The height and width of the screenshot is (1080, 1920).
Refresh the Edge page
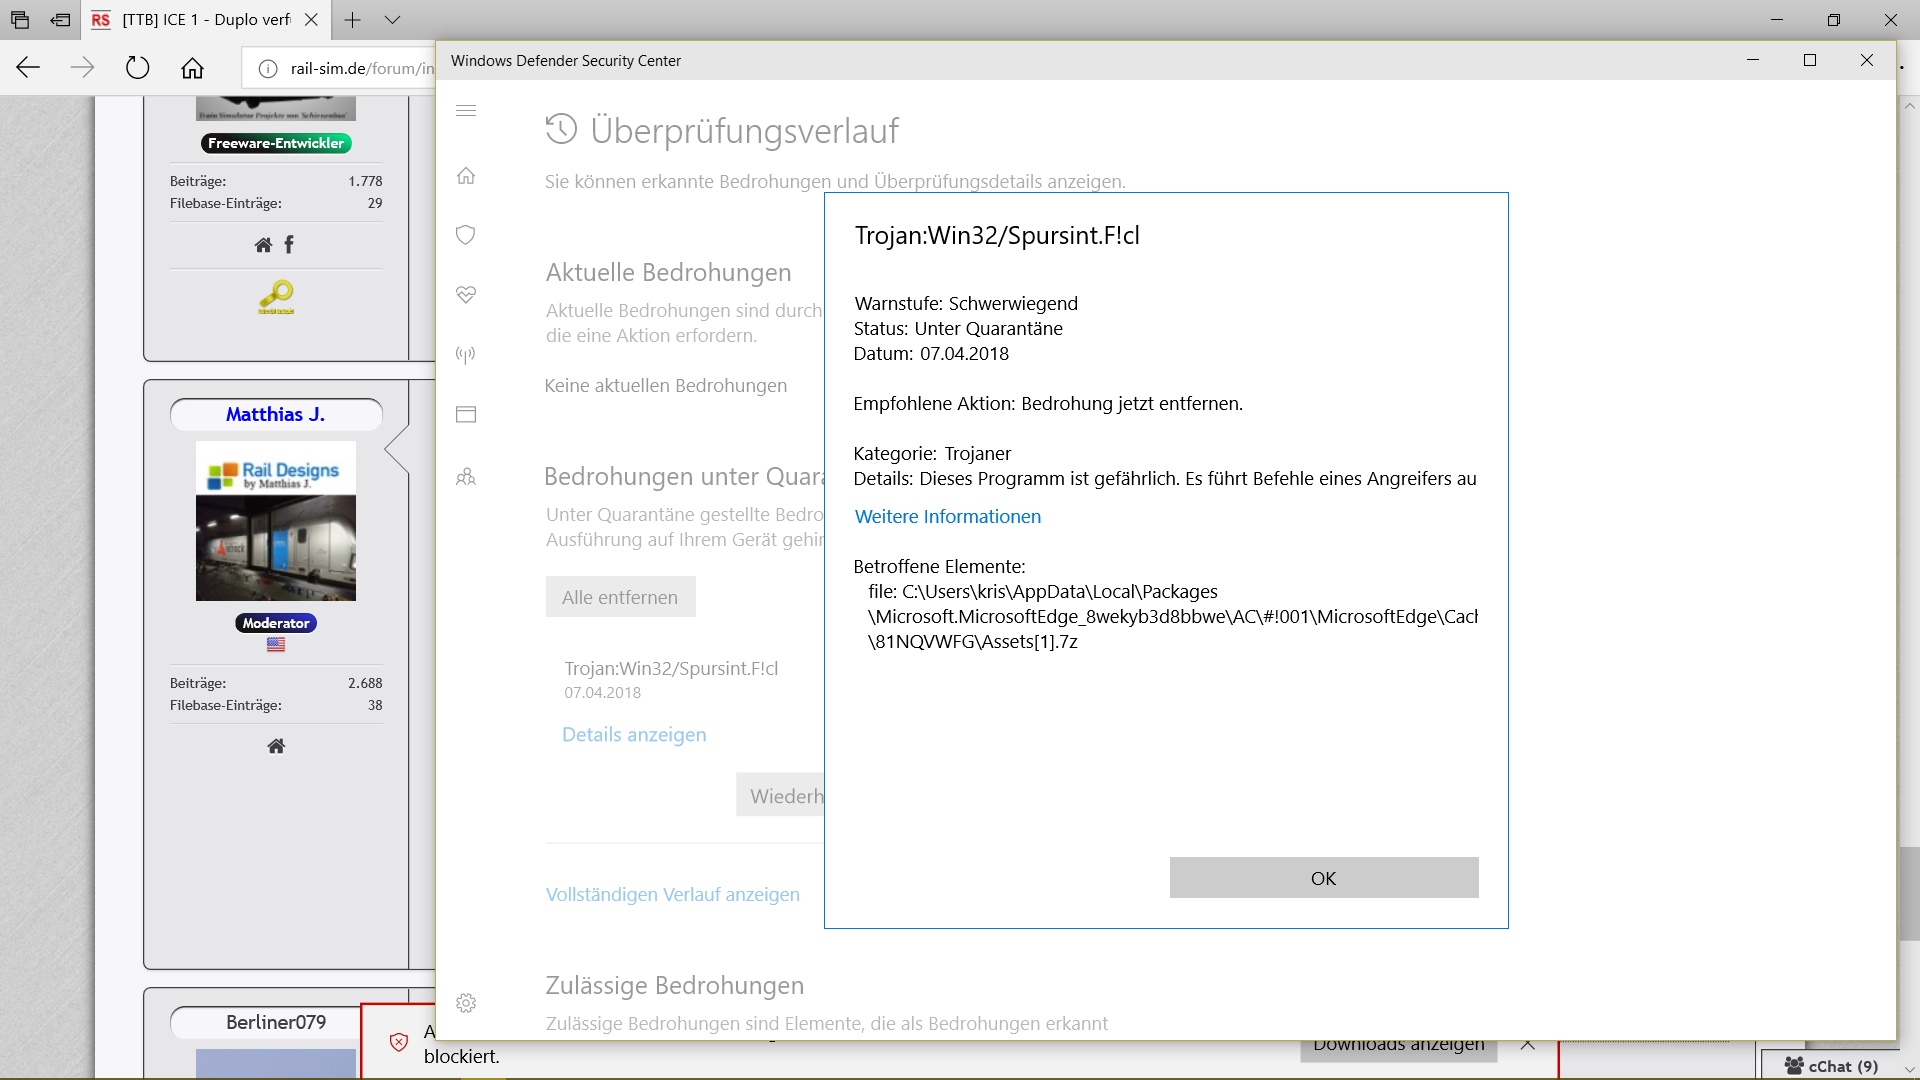click(x=138, y=68)
